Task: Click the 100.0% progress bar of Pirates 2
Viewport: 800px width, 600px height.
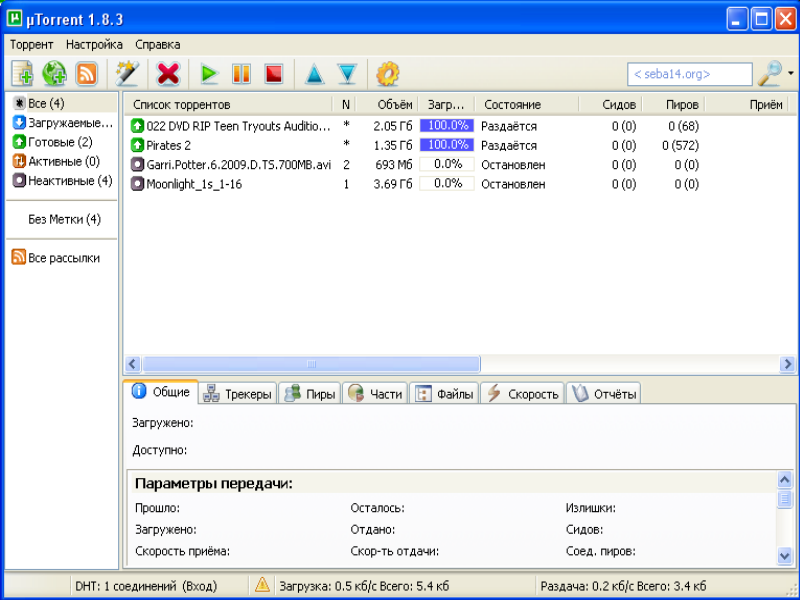Action: pos(447,145)
